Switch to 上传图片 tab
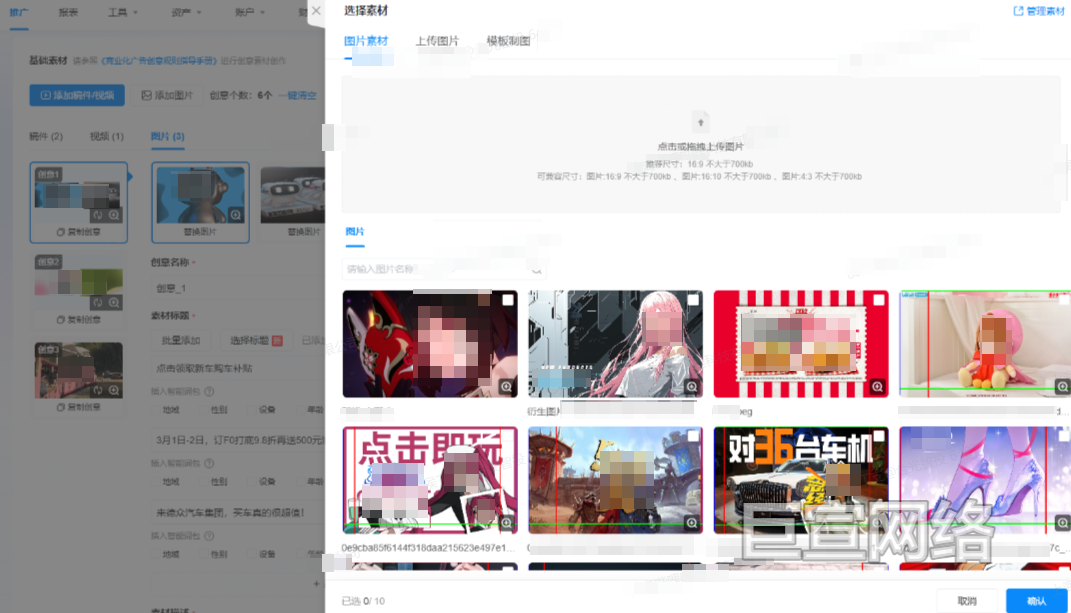This screenshot has height=613, width=1071. point(437,41)
